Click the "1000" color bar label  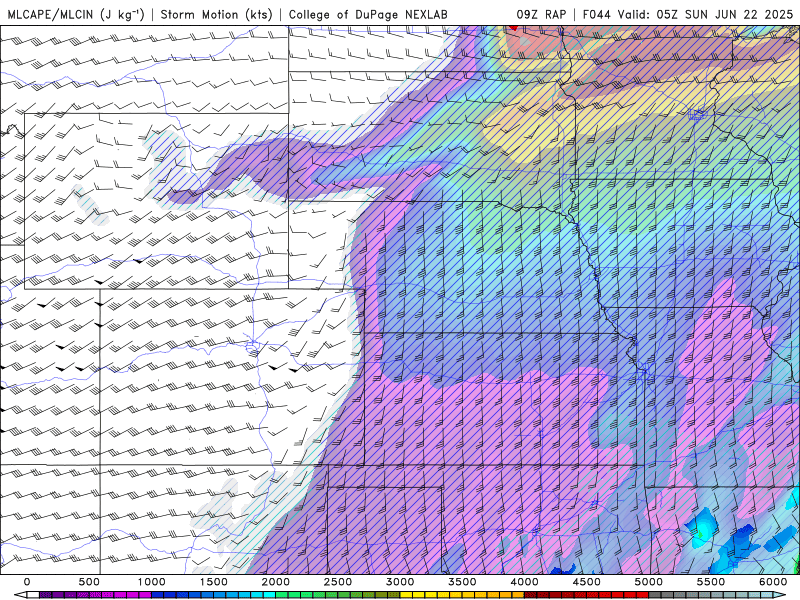[x=152, y=582]
